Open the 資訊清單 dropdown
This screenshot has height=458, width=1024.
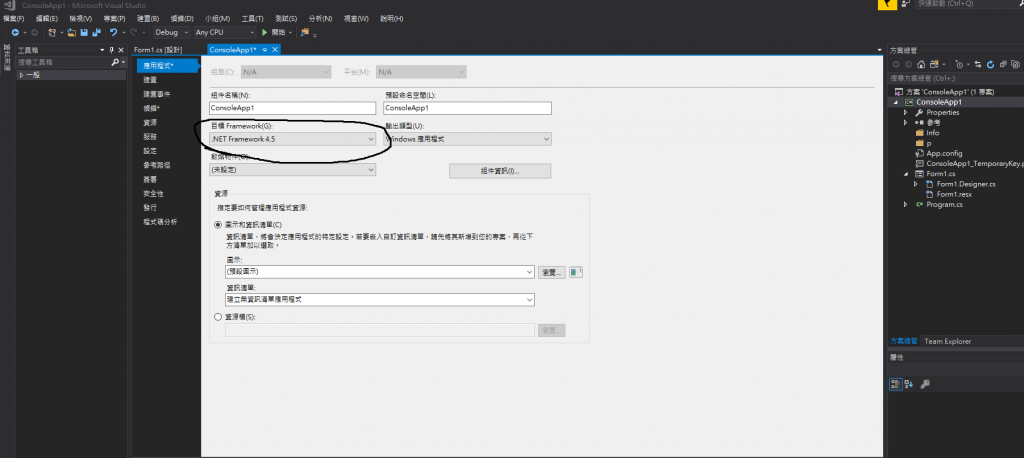tap(379, 299)
